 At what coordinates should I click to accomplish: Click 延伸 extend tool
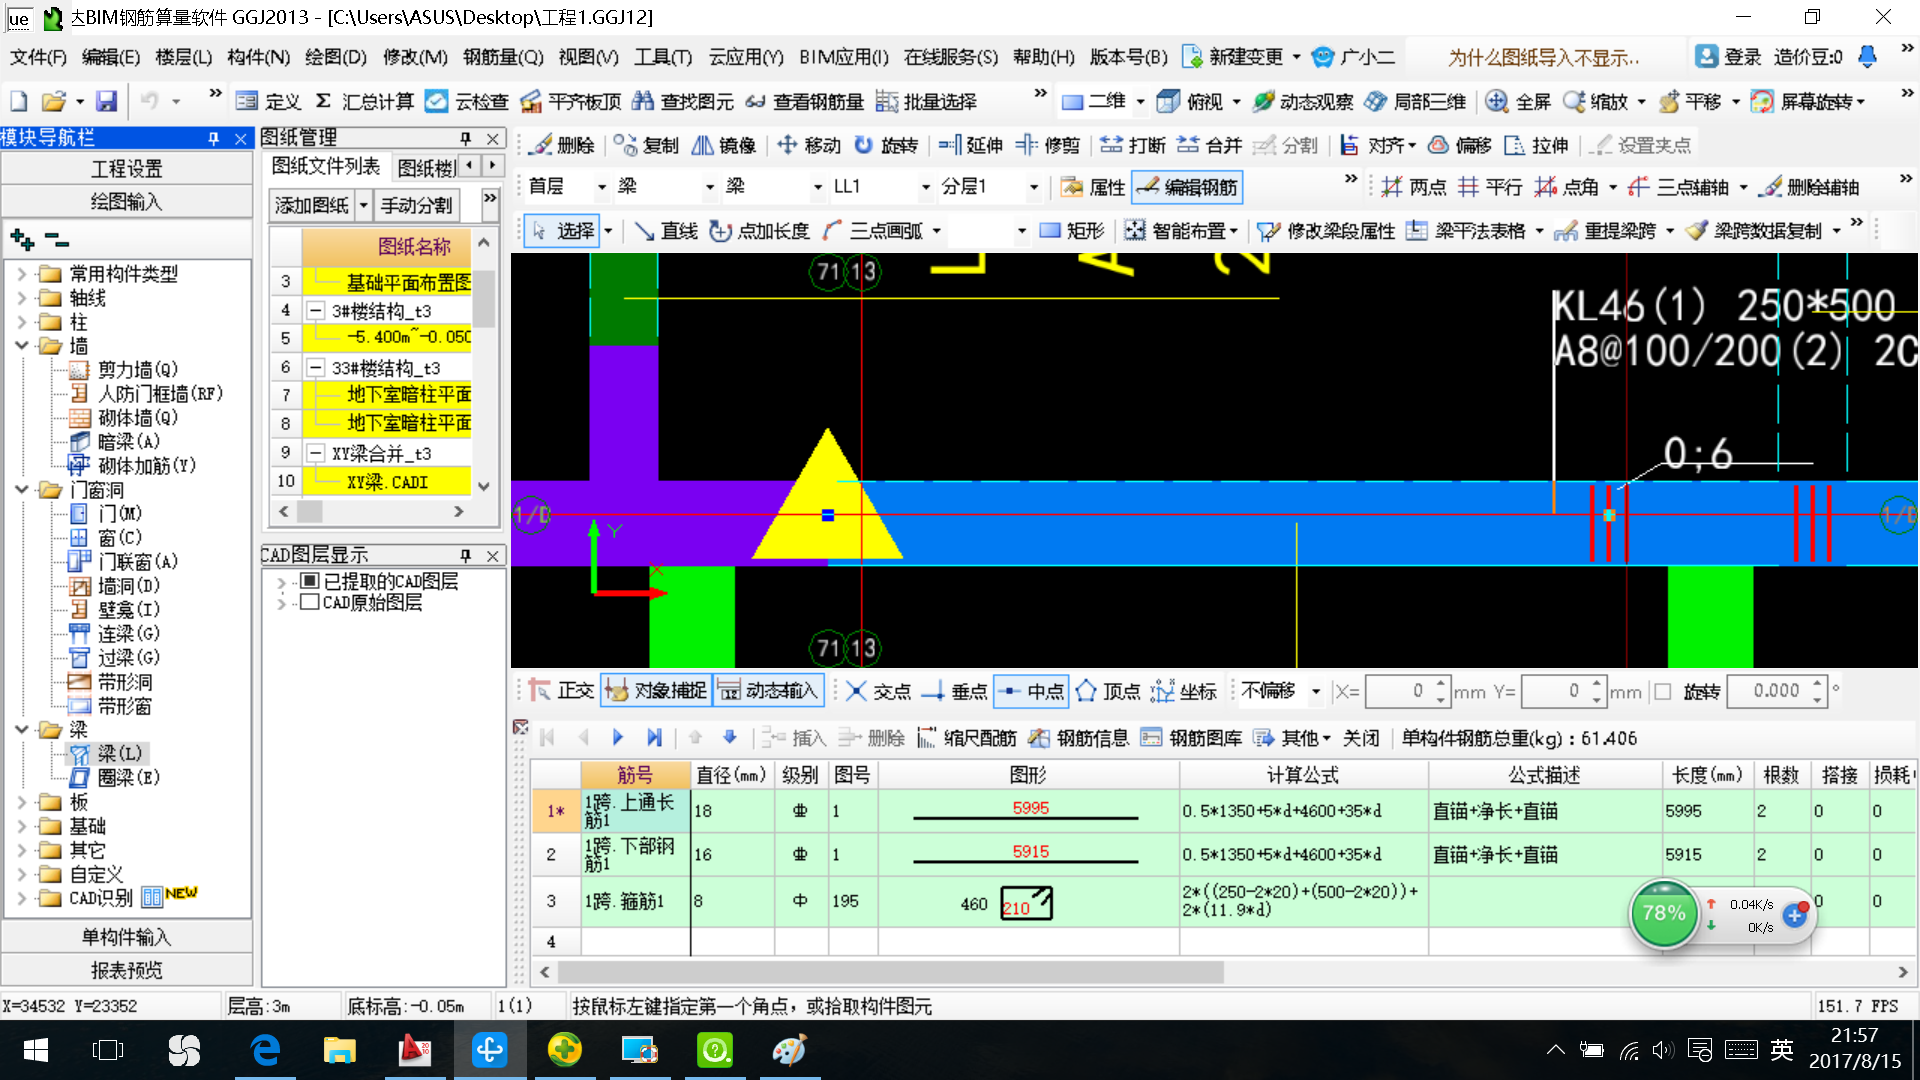point(971,145)
